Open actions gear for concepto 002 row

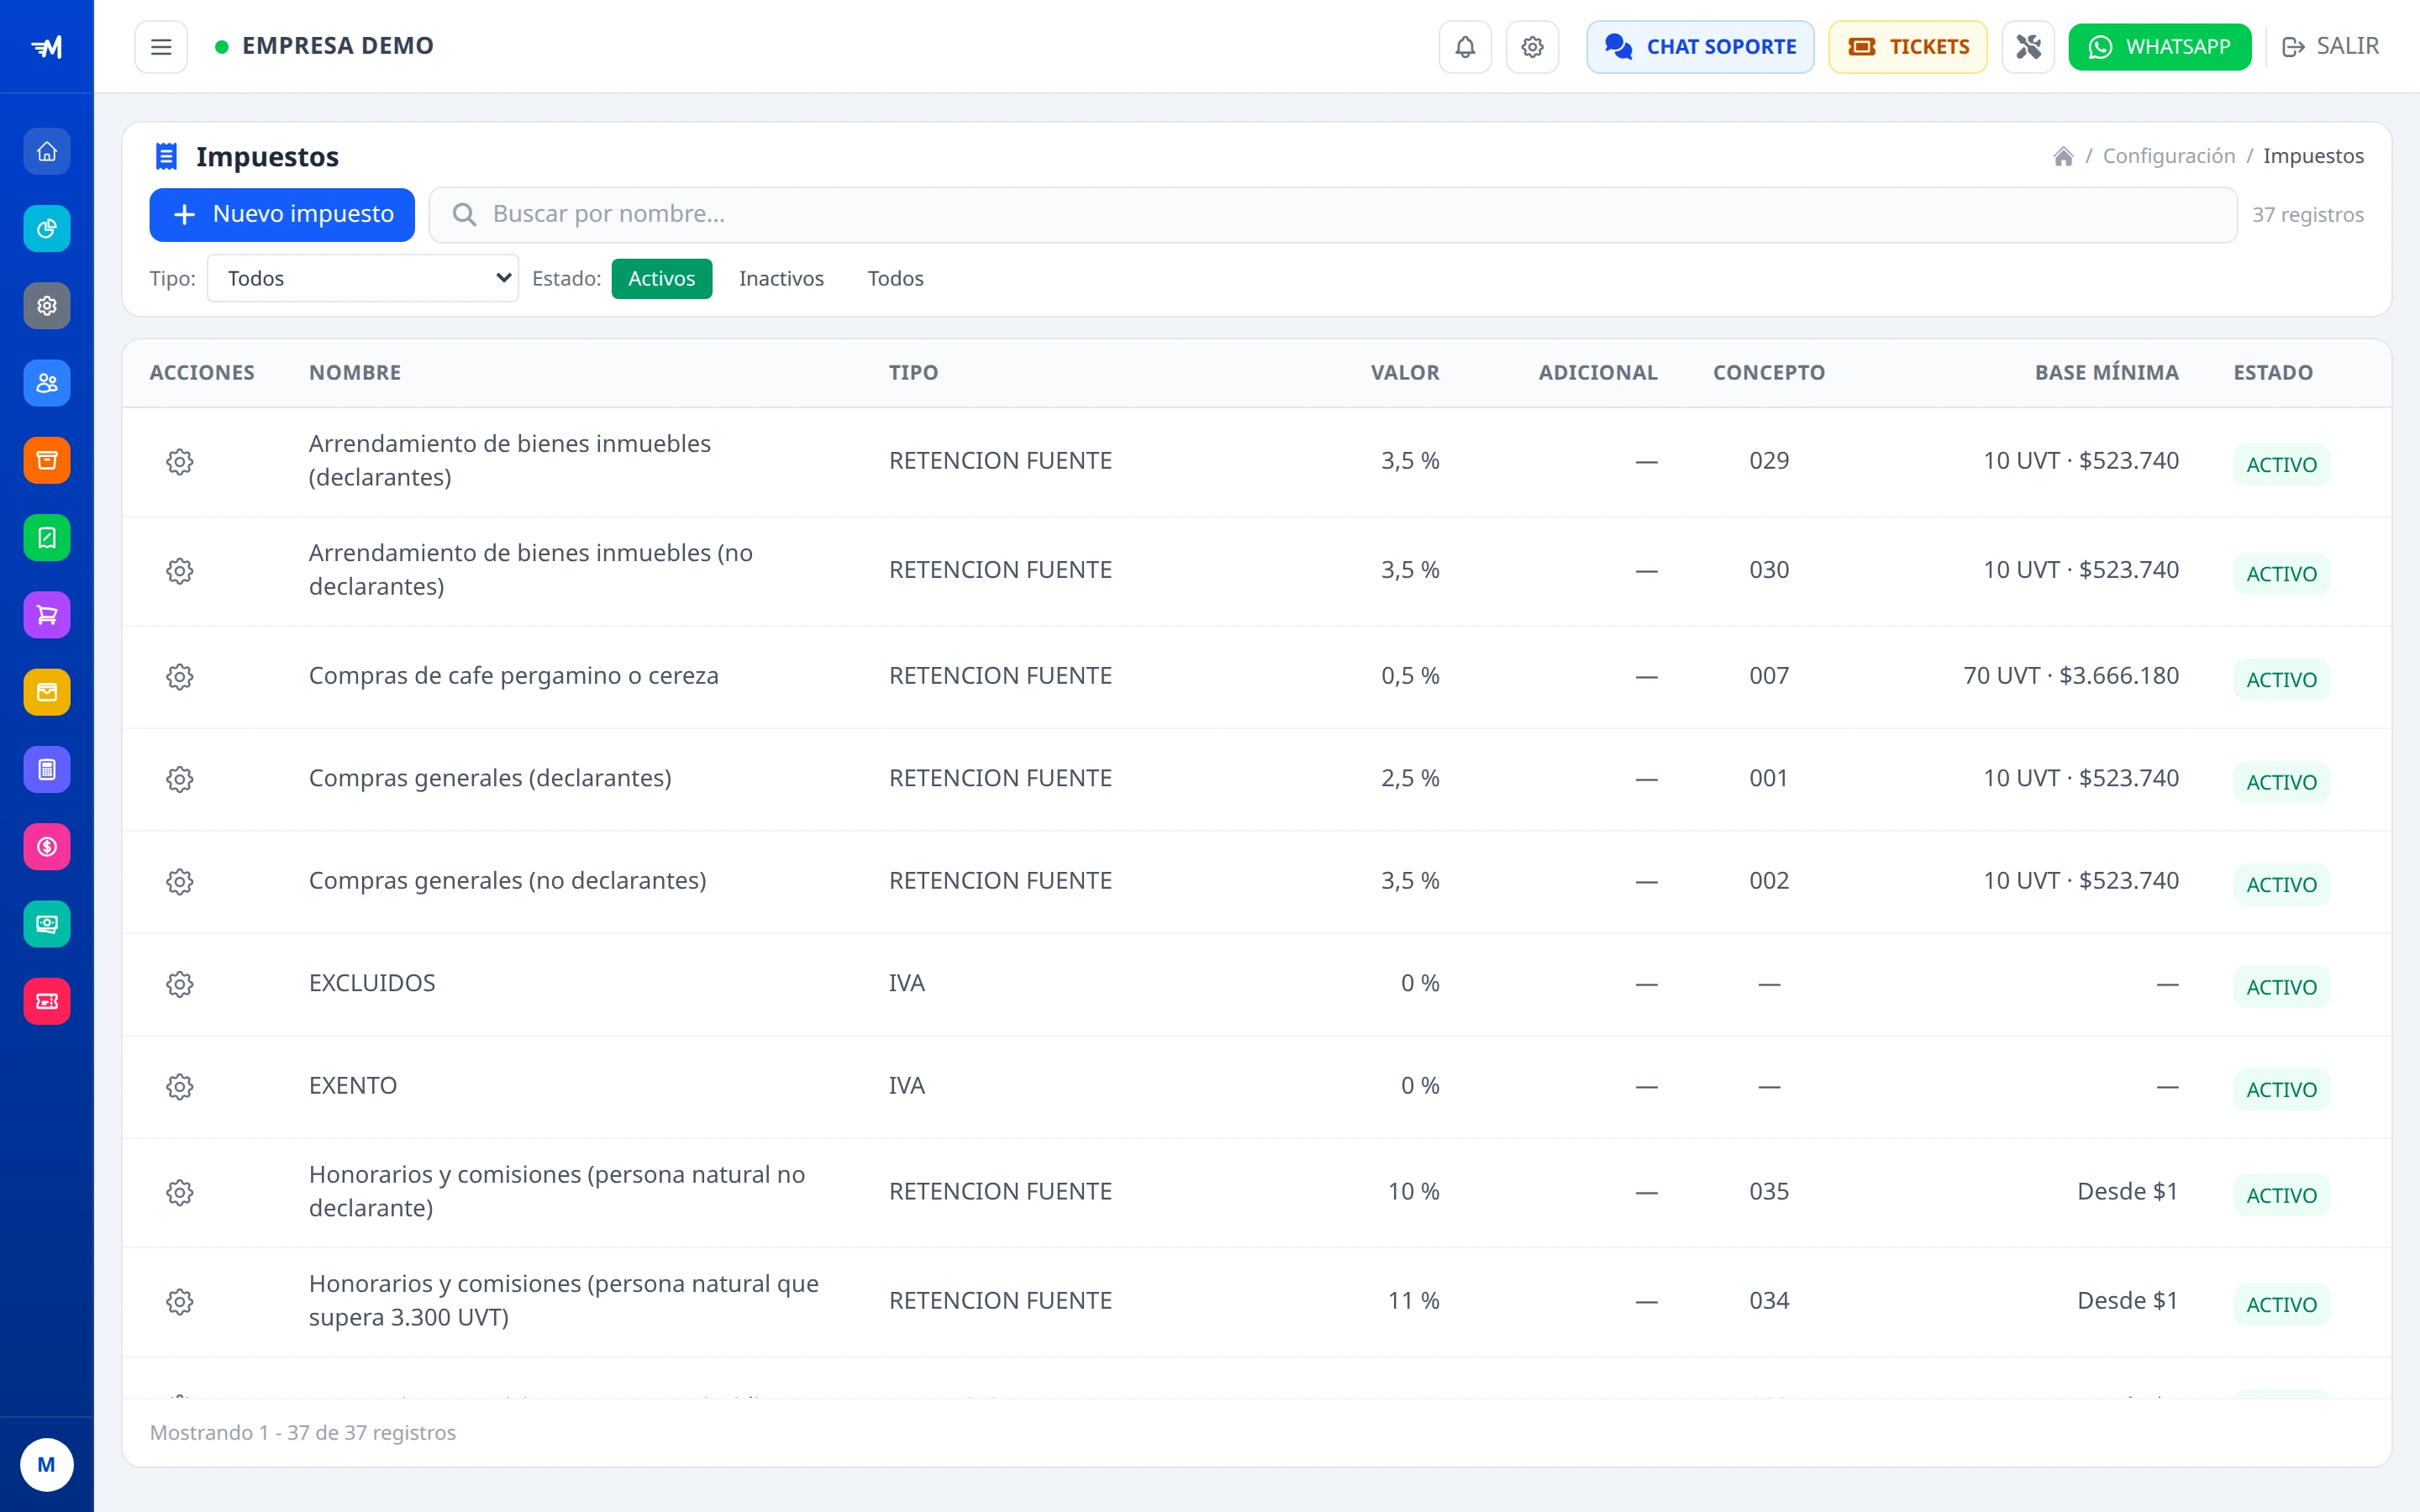[180, 881]
